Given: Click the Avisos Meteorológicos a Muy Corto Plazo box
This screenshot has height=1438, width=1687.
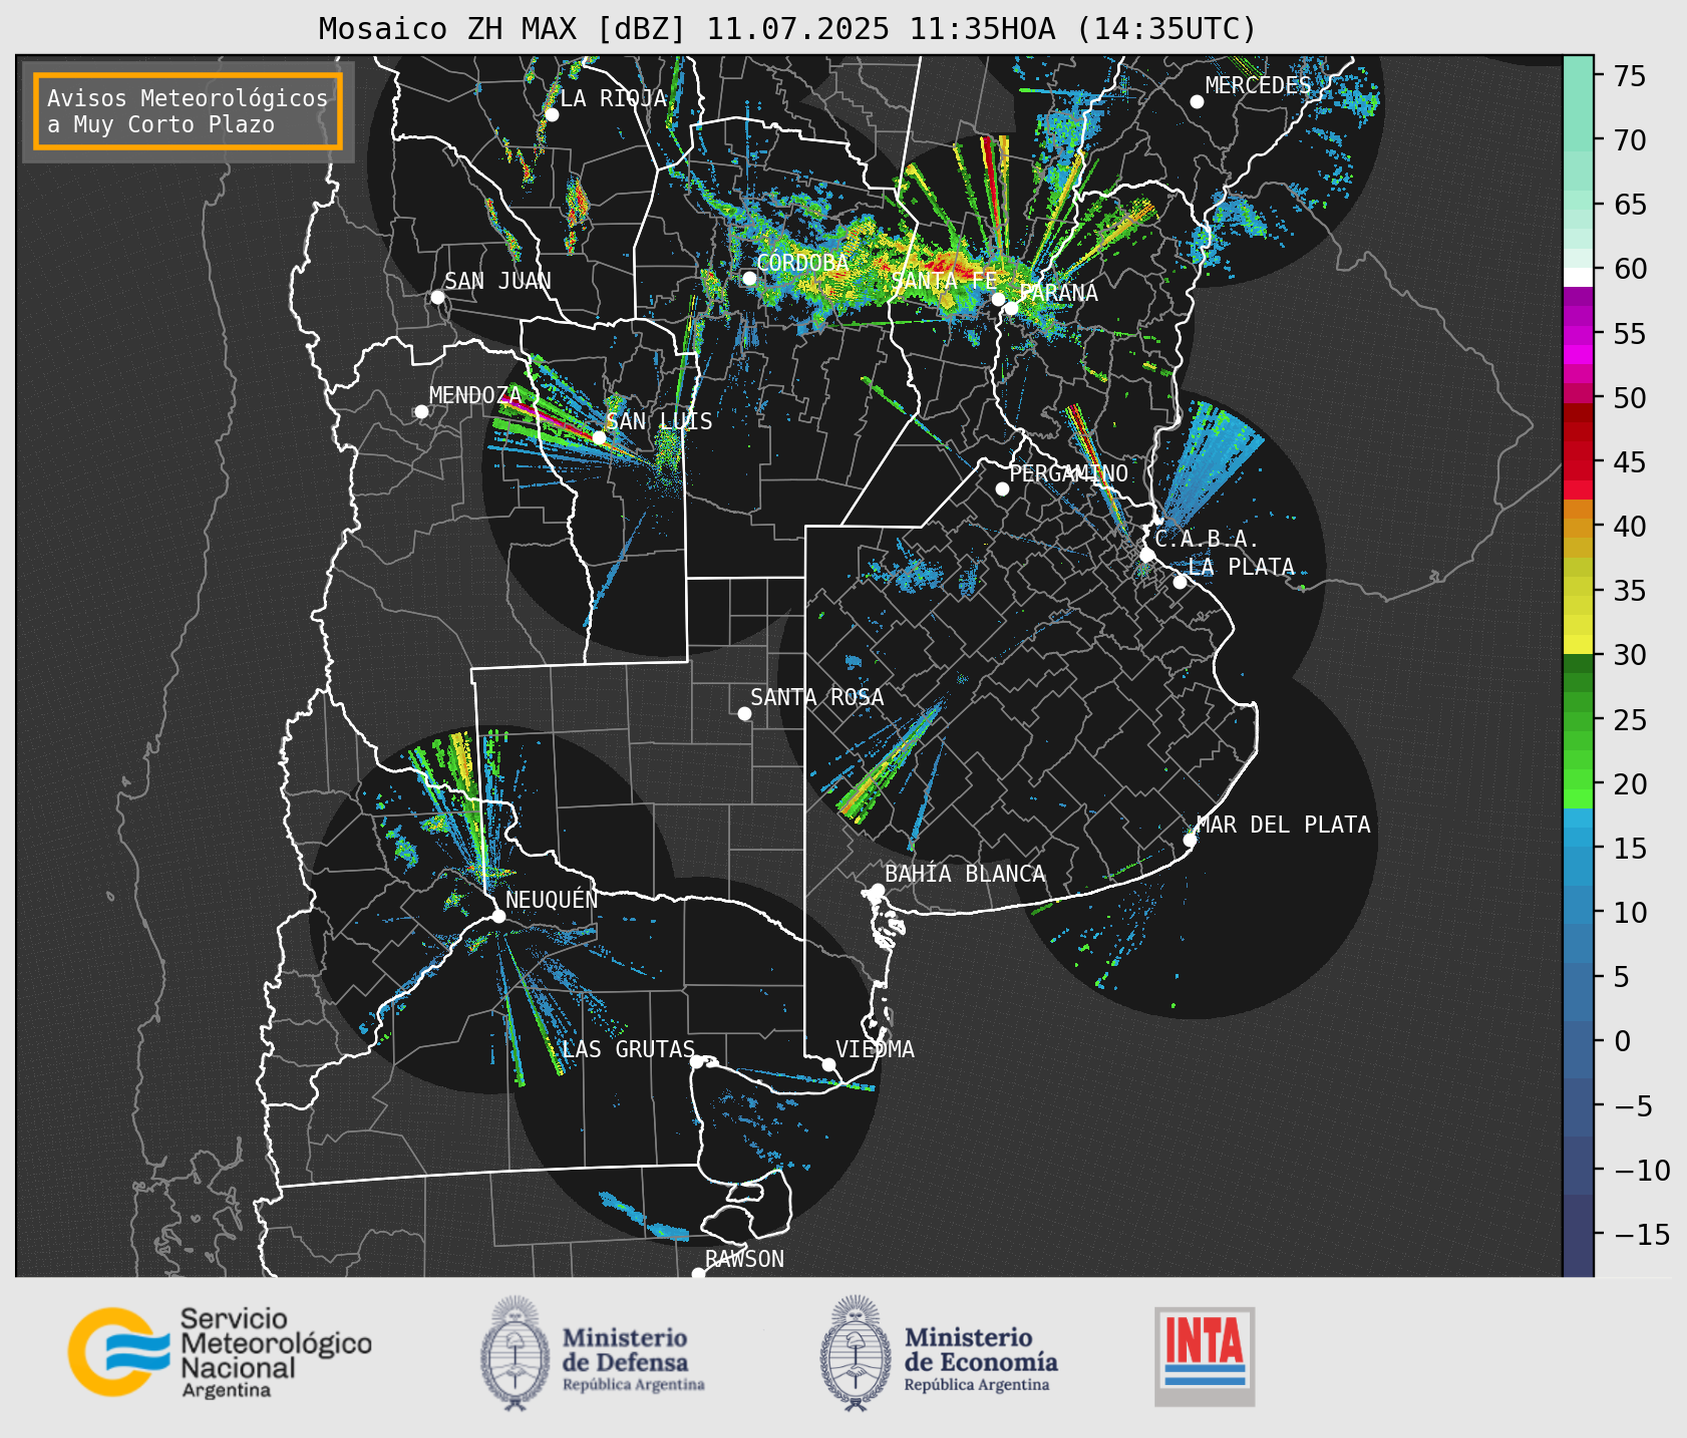Looking at the screenshot, I should click(x=188, y=111).
